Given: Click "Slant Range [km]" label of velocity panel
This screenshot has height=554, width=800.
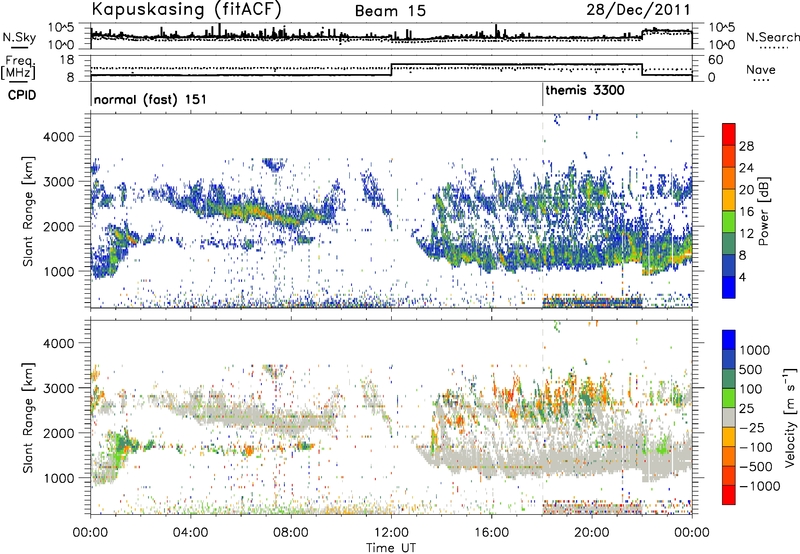Looking at the screenshot, I should tap(28, 418).
